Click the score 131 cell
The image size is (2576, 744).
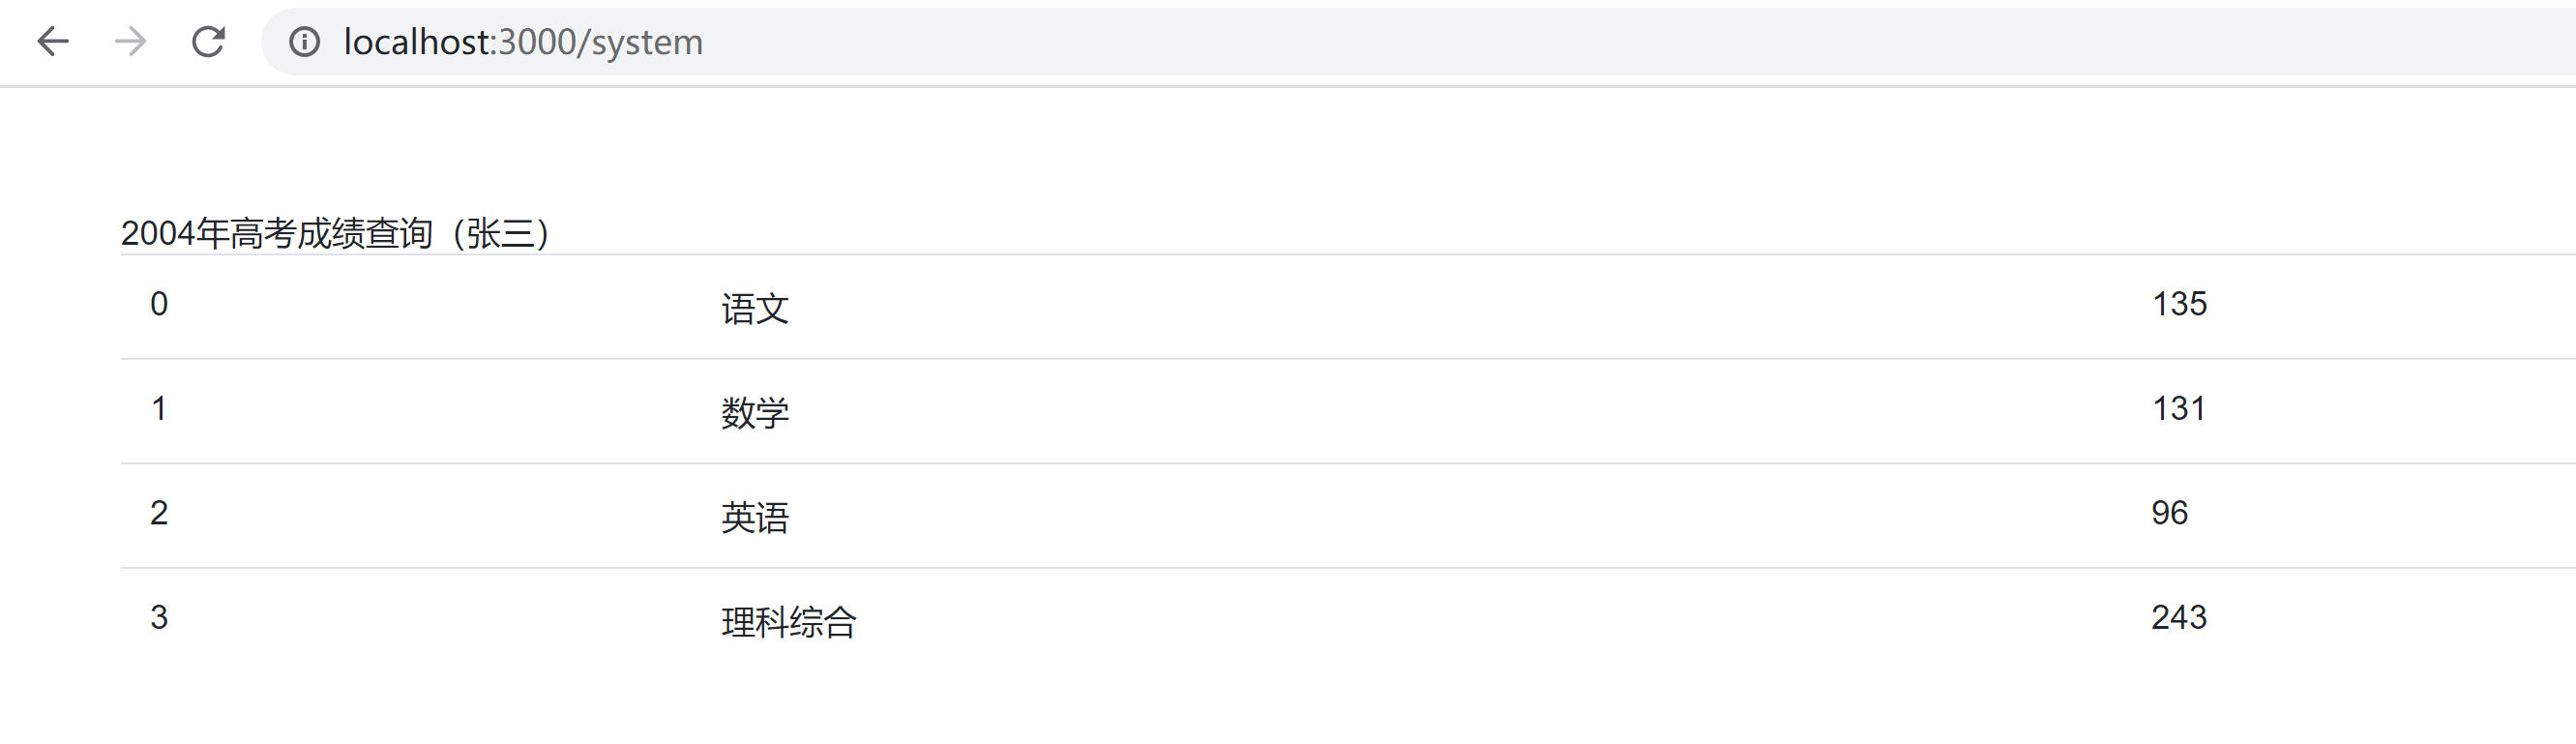(2178, 408)
